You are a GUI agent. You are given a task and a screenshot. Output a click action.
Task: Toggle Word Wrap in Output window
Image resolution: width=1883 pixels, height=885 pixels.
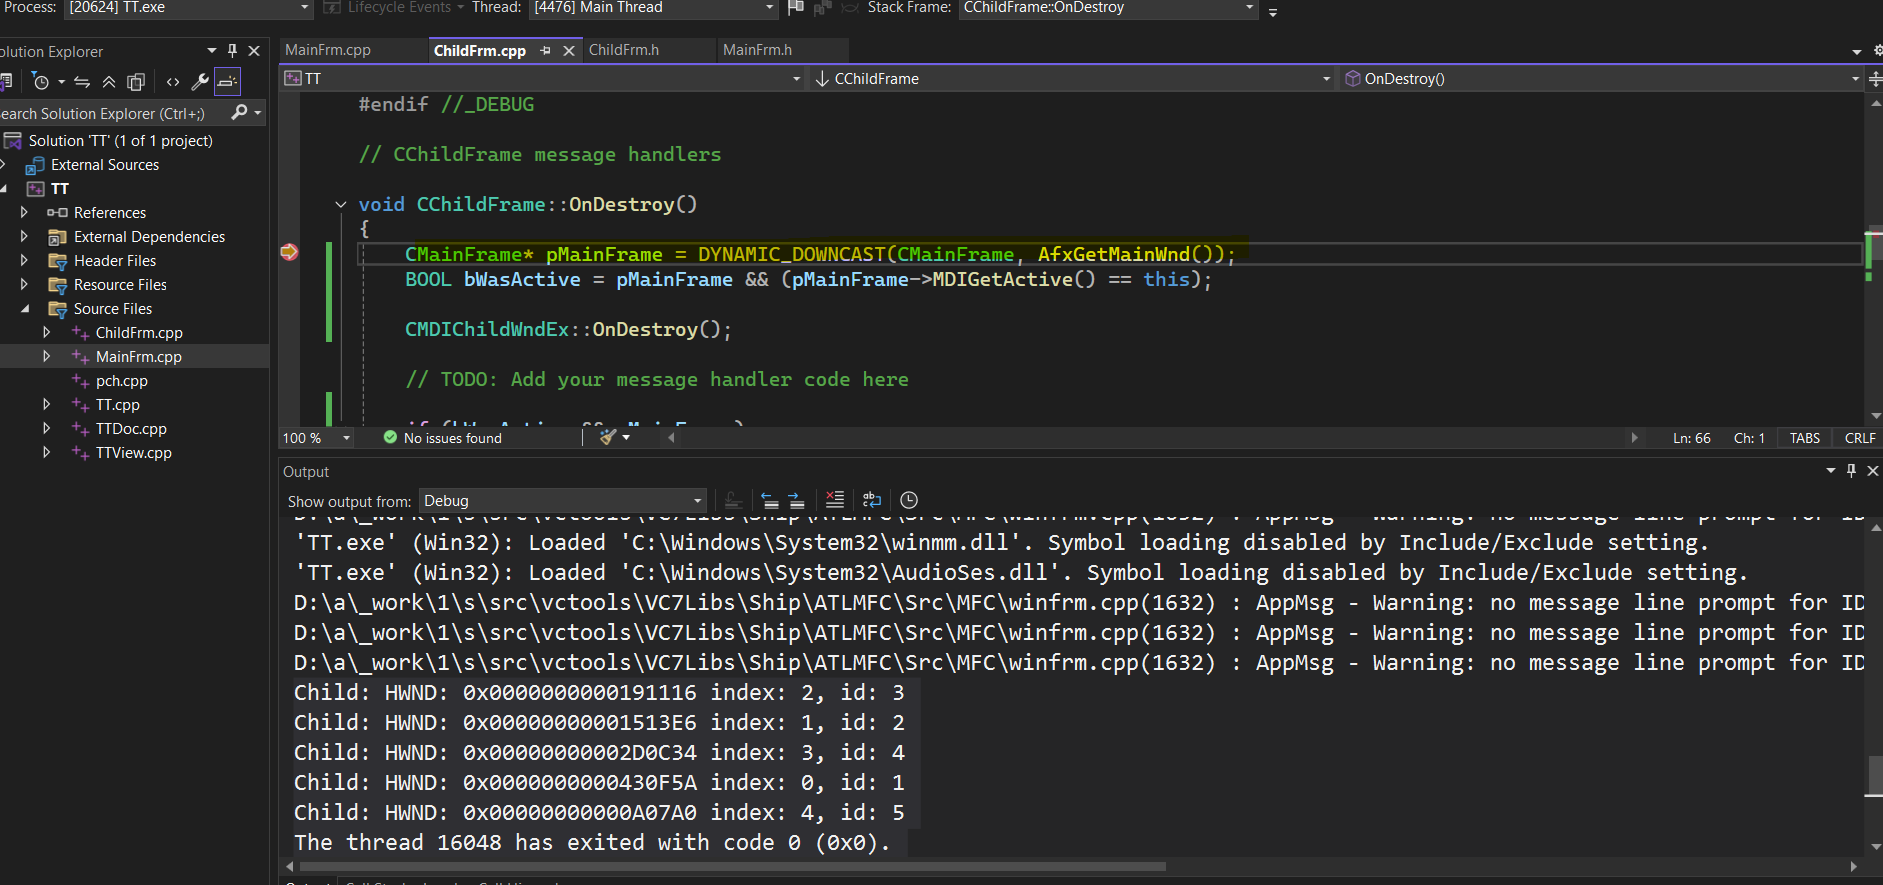(x=872, y=500)
